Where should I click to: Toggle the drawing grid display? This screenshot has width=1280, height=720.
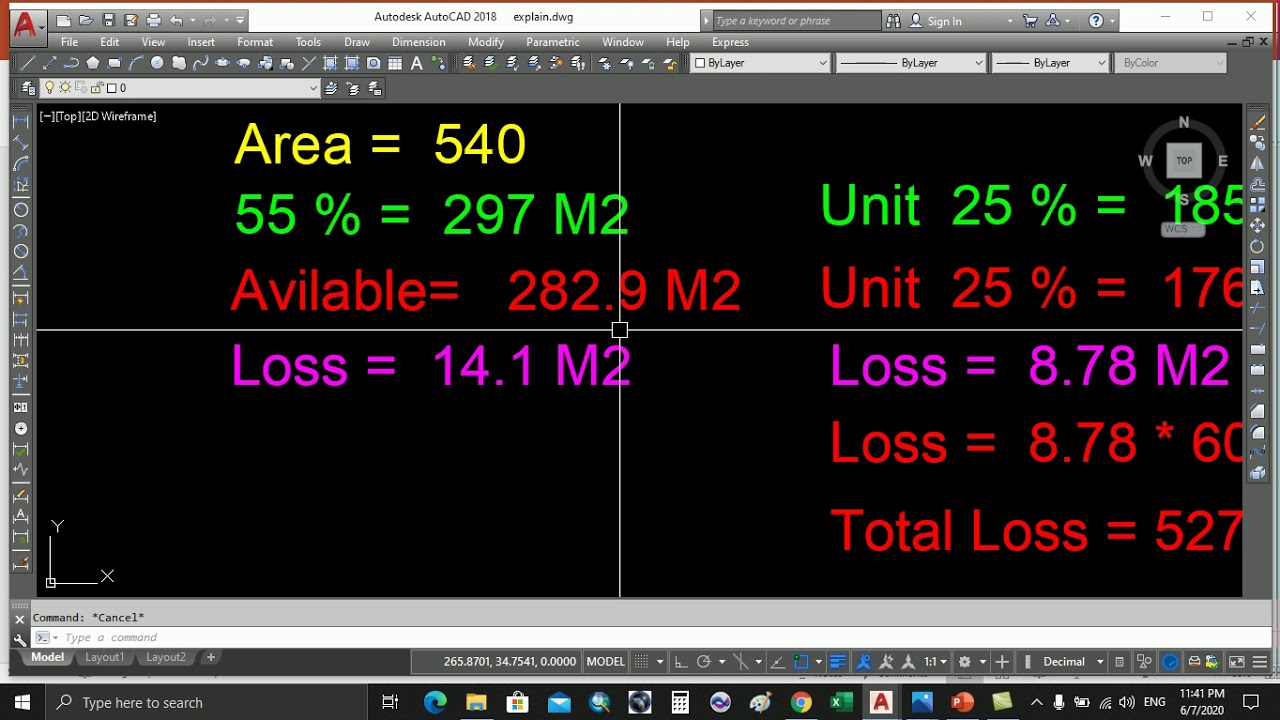tap(642, 662)
